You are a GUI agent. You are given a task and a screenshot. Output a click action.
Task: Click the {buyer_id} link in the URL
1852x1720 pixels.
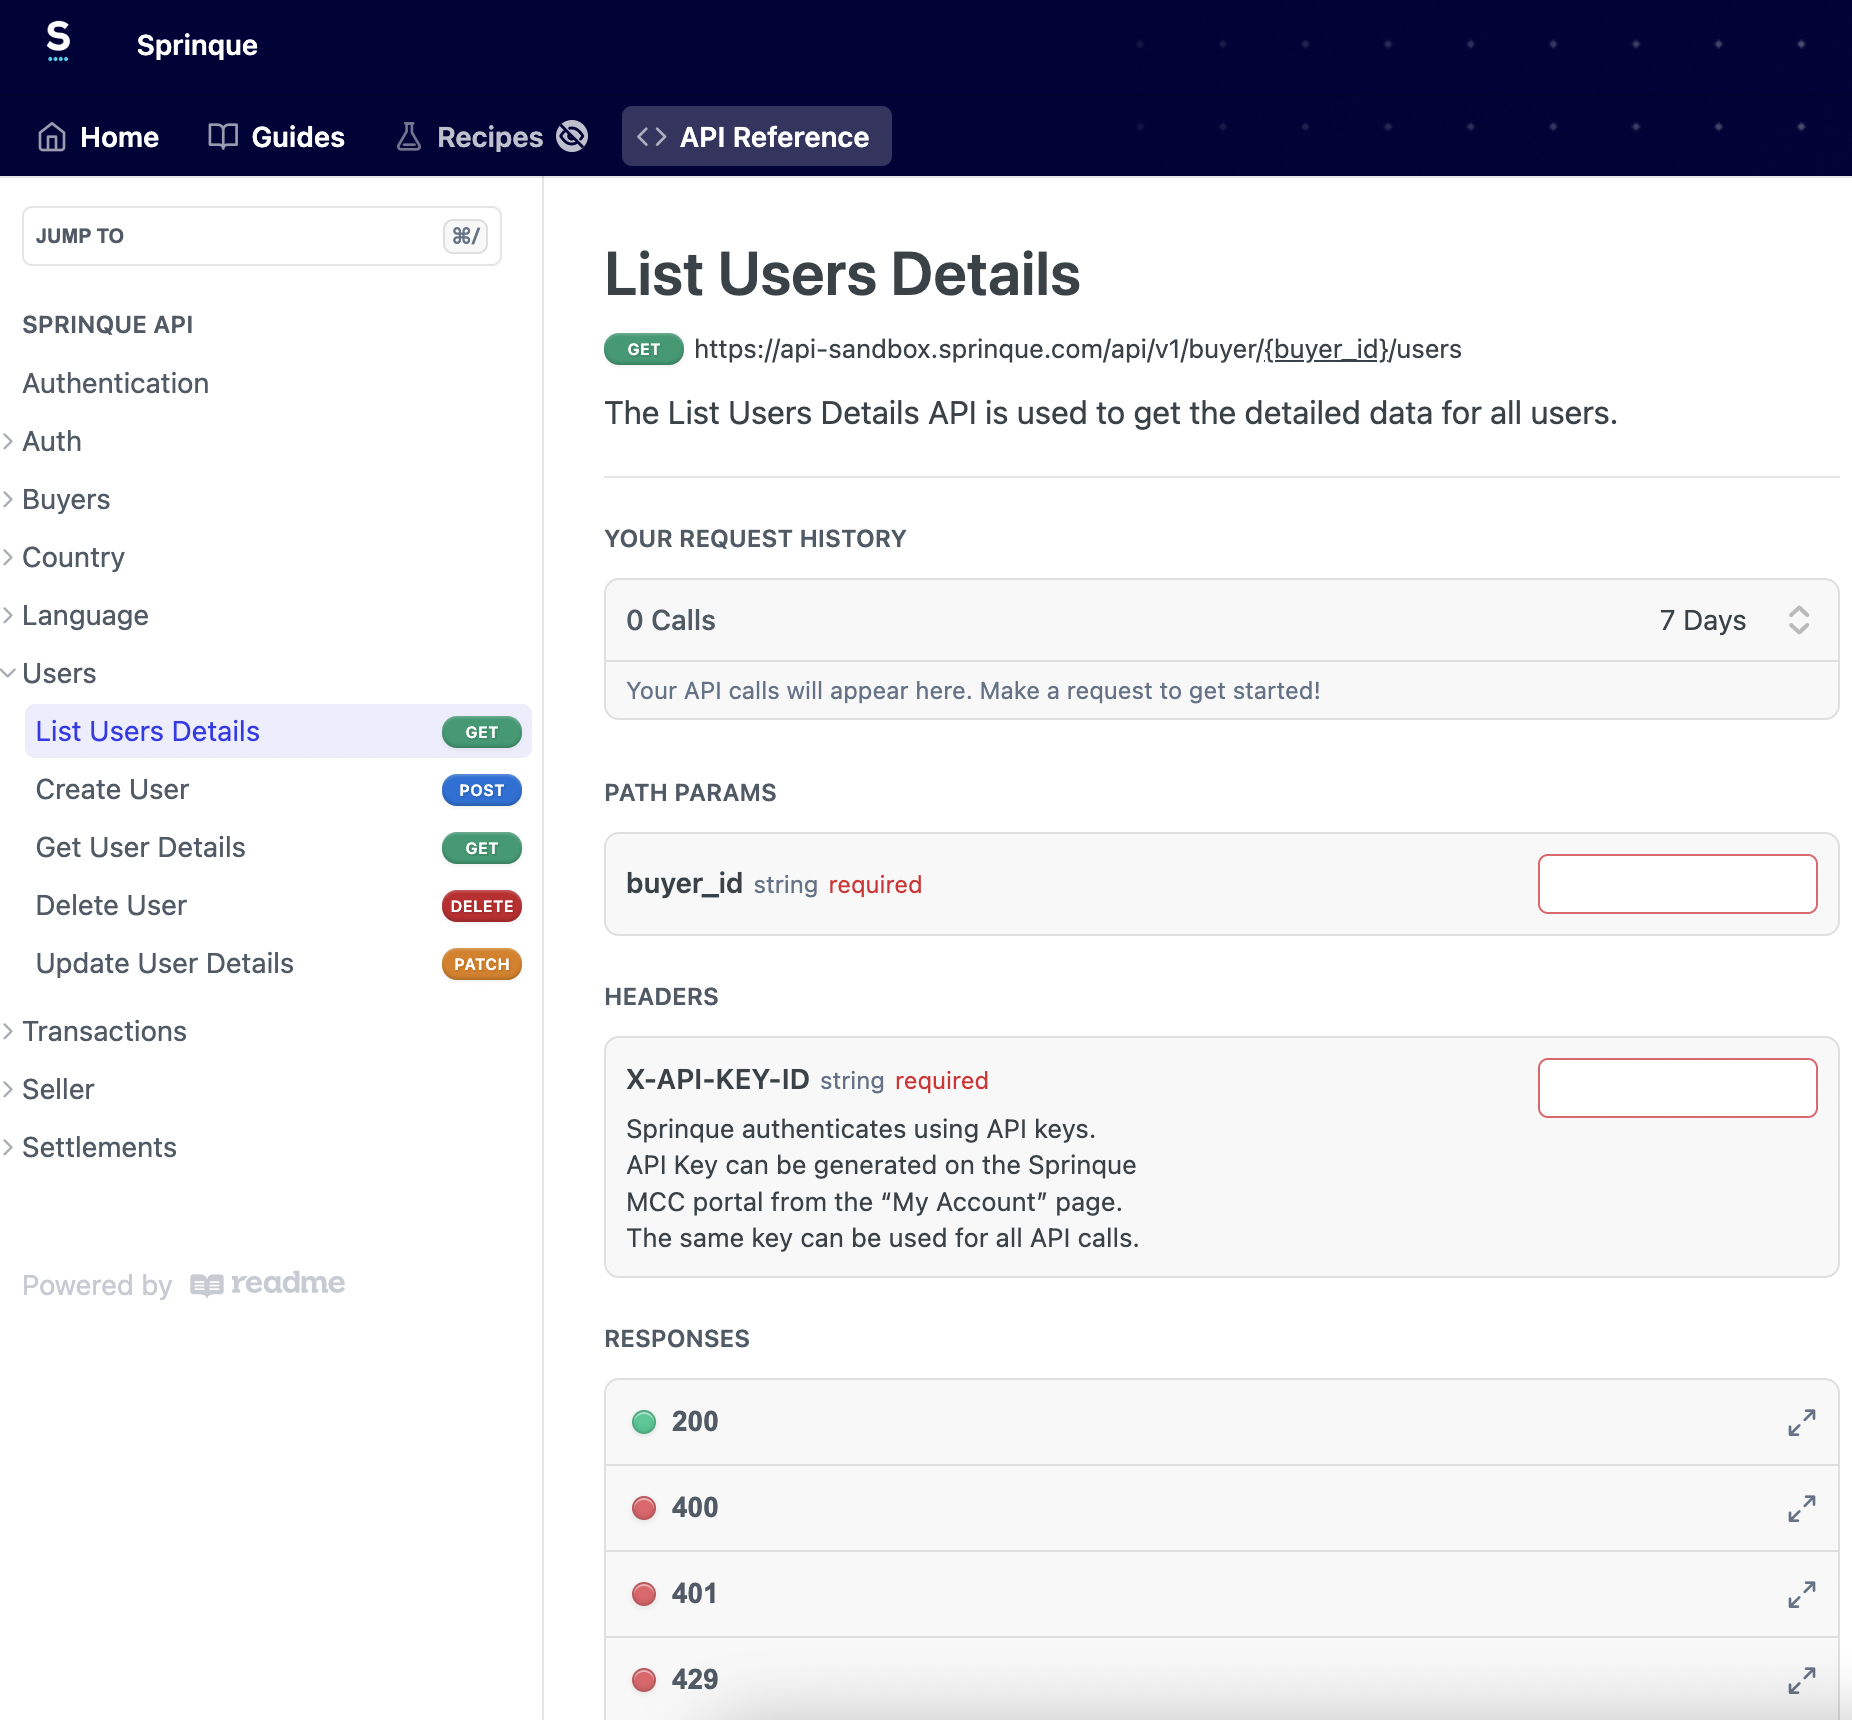1327,349
